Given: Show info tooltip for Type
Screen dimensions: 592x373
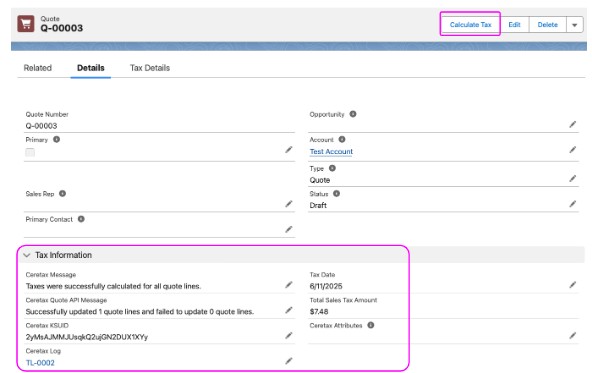Looking at the screenshot, I should [332, 168].
